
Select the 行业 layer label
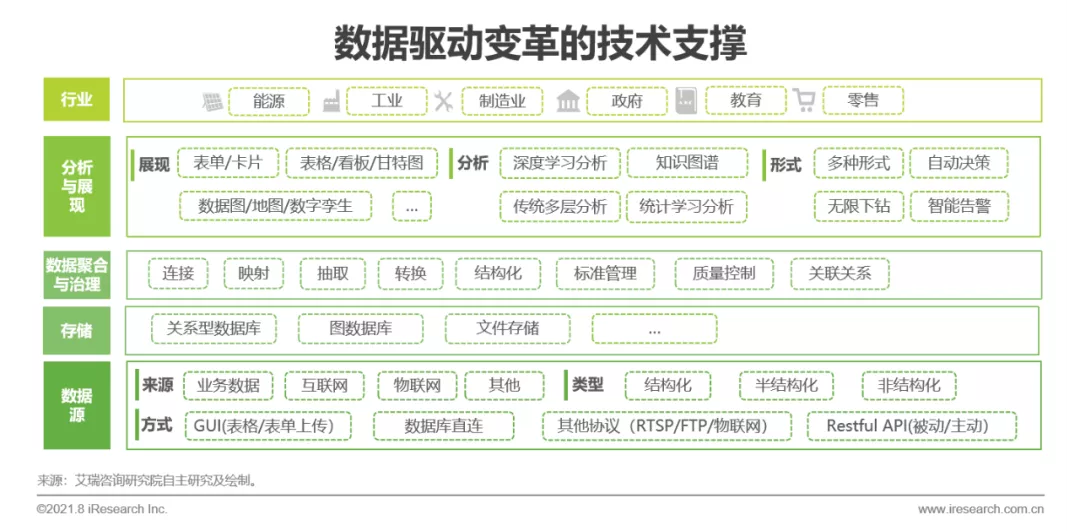(x=76, y=99)
